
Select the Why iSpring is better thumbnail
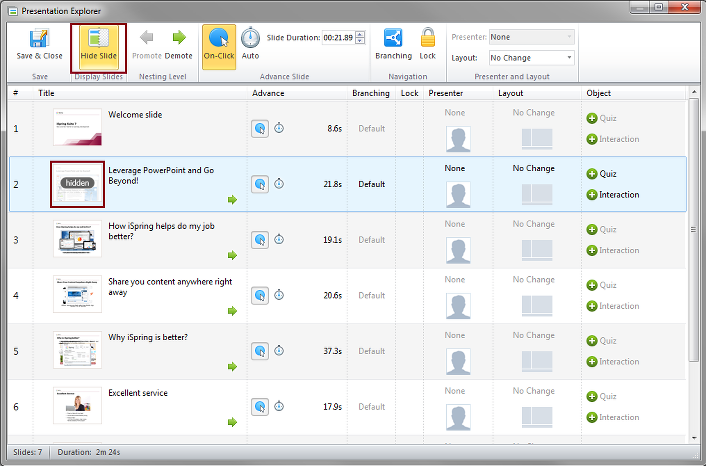(x=77, y=350)
